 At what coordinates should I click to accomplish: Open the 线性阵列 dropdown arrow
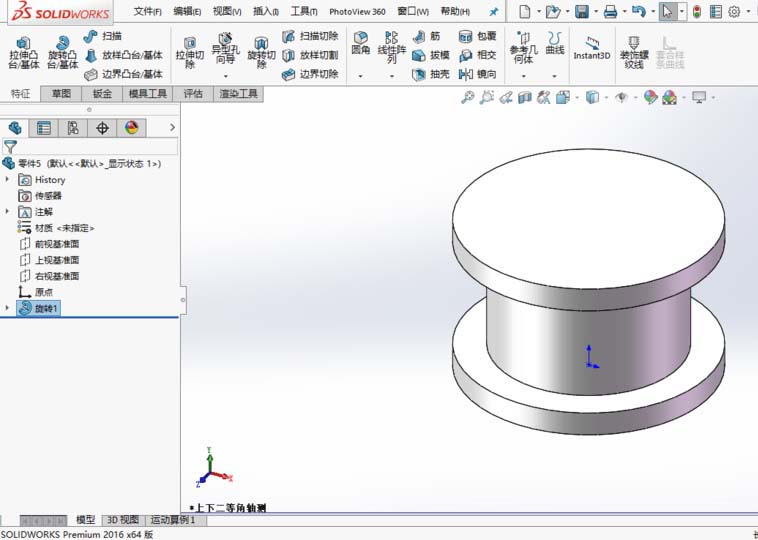(x=392, y=76)
